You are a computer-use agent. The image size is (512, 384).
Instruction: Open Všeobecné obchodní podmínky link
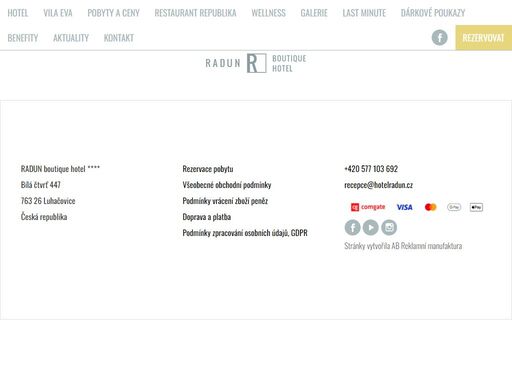point(227,185)
